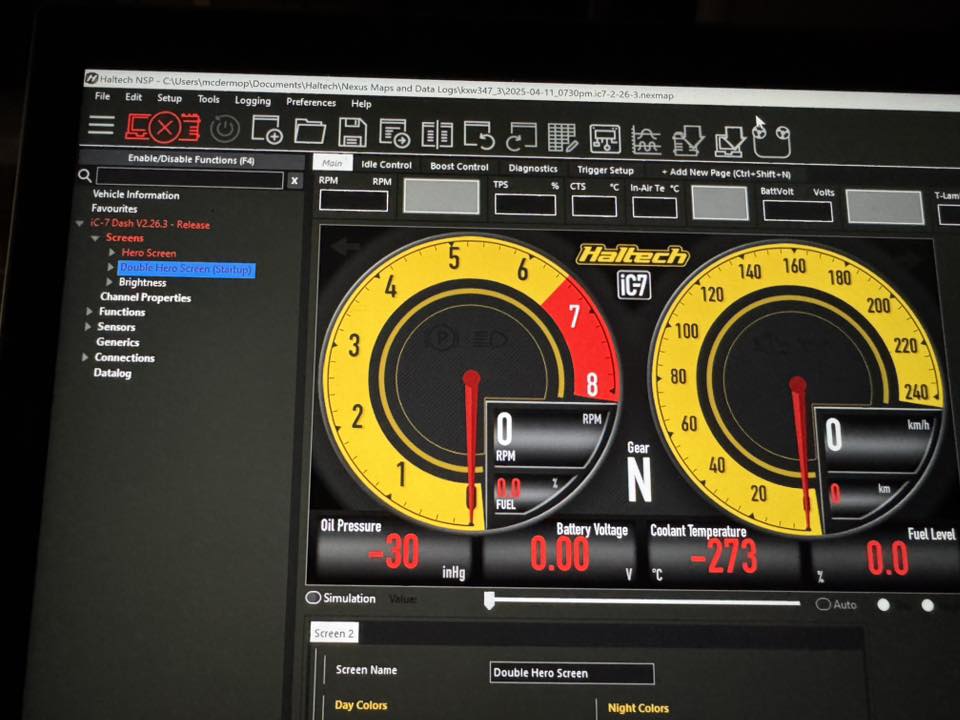Click the magnifier search icon
The height and width of the screenshot is (720, 960).
(x=85, y=176)
